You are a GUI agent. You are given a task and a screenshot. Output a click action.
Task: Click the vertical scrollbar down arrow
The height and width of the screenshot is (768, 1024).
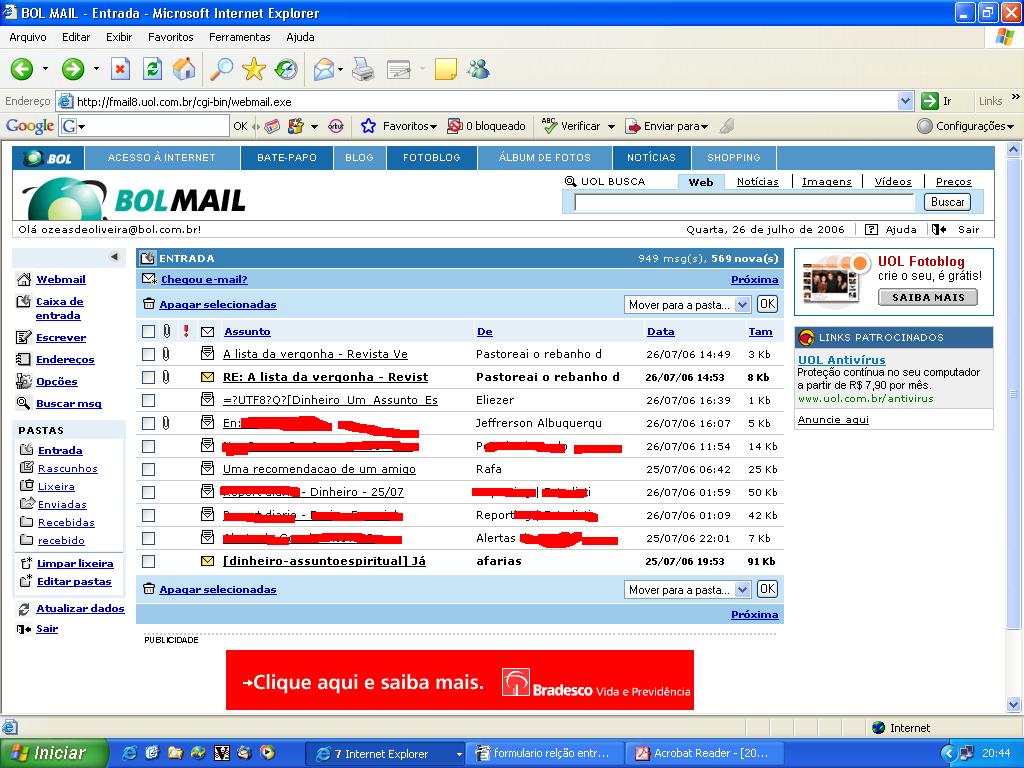pos(1014,705)
